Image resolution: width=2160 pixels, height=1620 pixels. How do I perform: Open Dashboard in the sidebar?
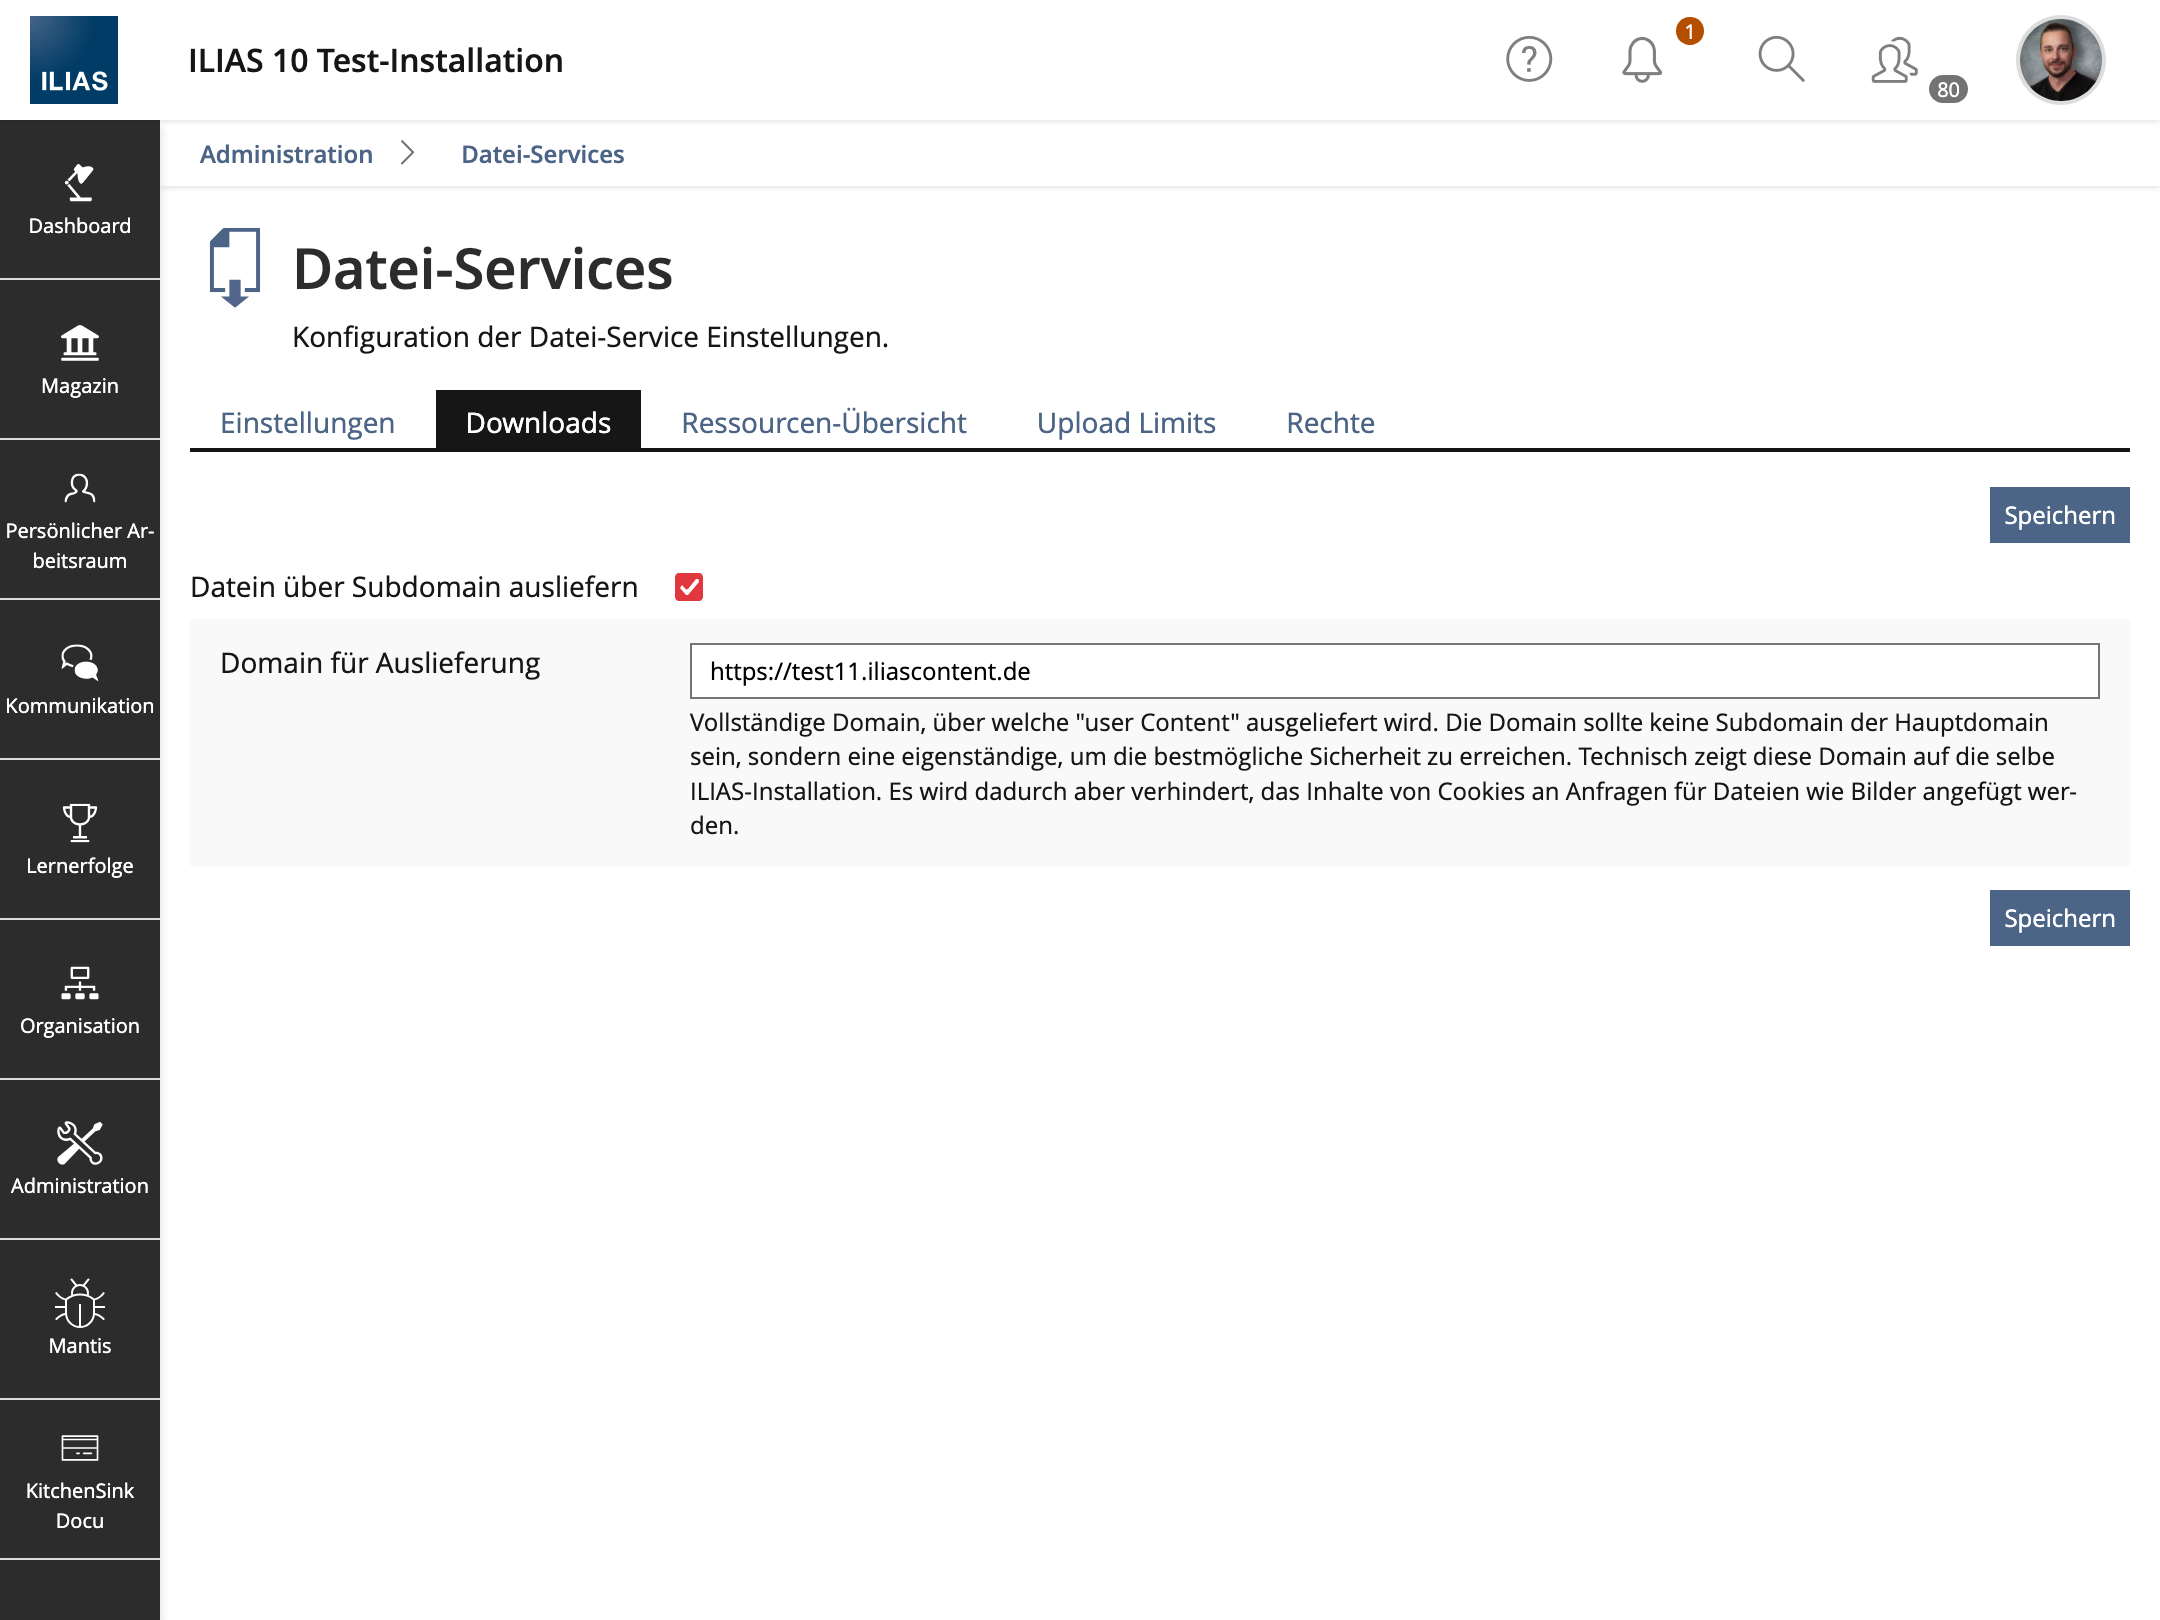click(x=80, y=200)
